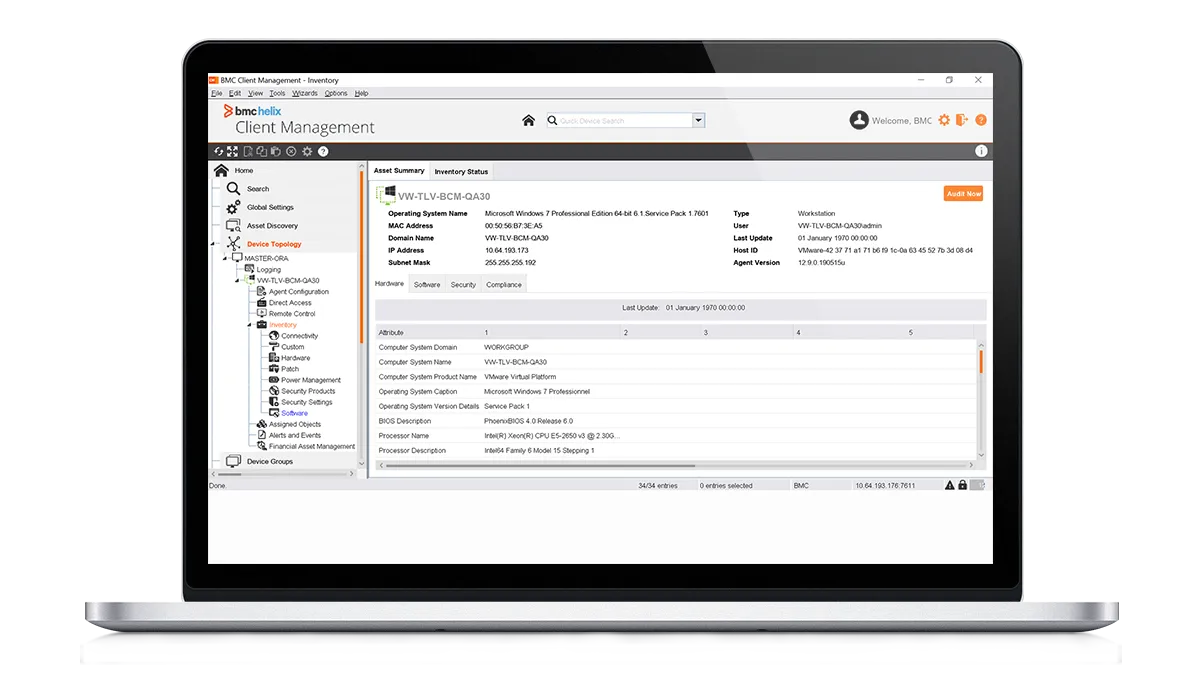
Task: Click the orange vertical scrollbar of the table
Action: pyautogui.click(x=980, y=362)
